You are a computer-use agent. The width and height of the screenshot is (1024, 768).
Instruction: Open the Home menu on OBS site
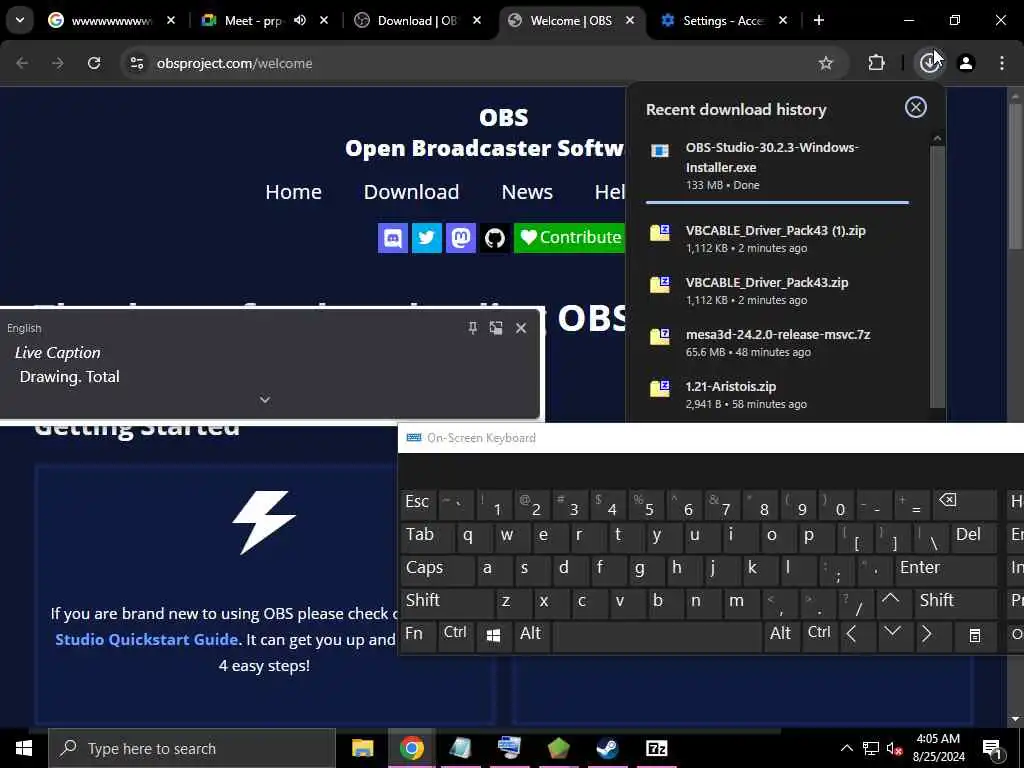[293, 192]
